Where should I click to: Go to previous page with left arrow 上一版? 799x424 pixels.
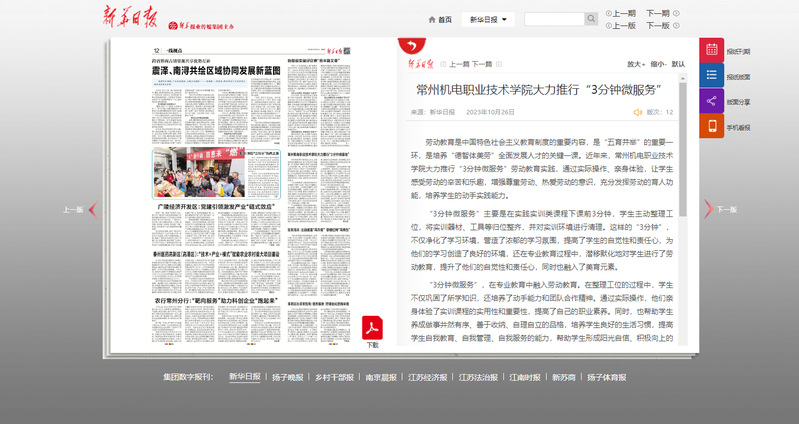(x=80, y=209)
